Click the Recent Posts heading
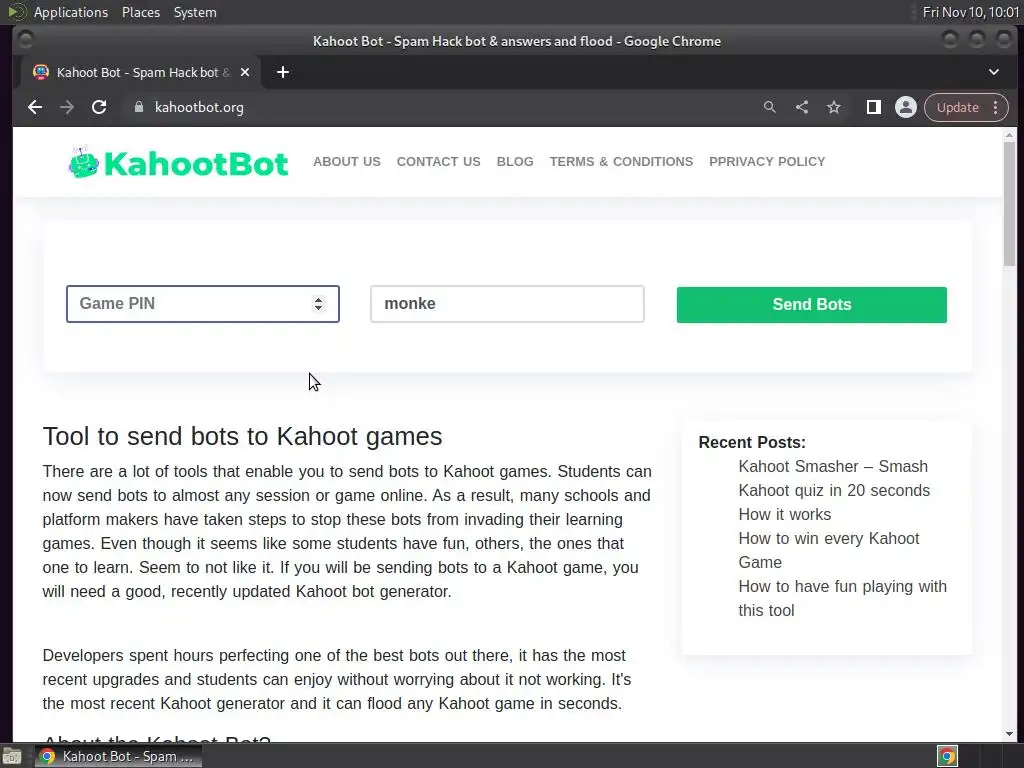The image size is (1024, 768). pos(752,442)
